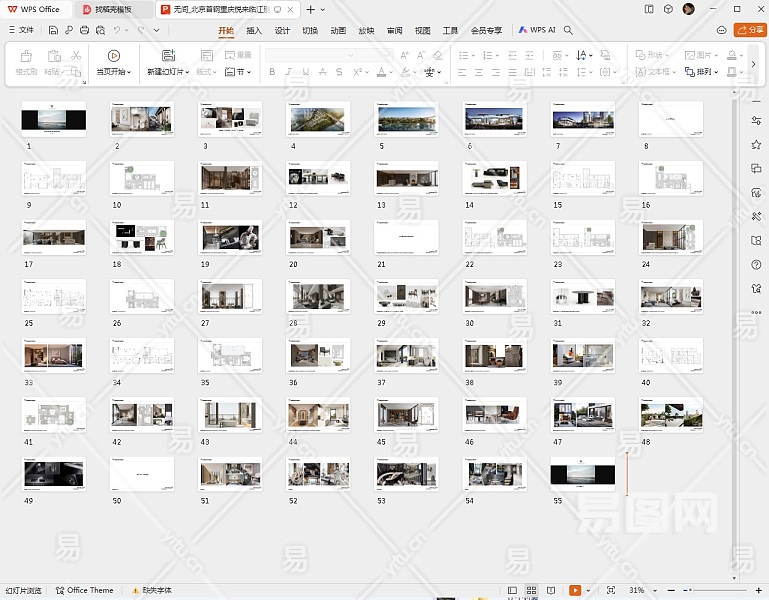Image resolution: width=769 pixels, height=600 pixels.
Task: Open the 文件 file menu
Action: 20,31
